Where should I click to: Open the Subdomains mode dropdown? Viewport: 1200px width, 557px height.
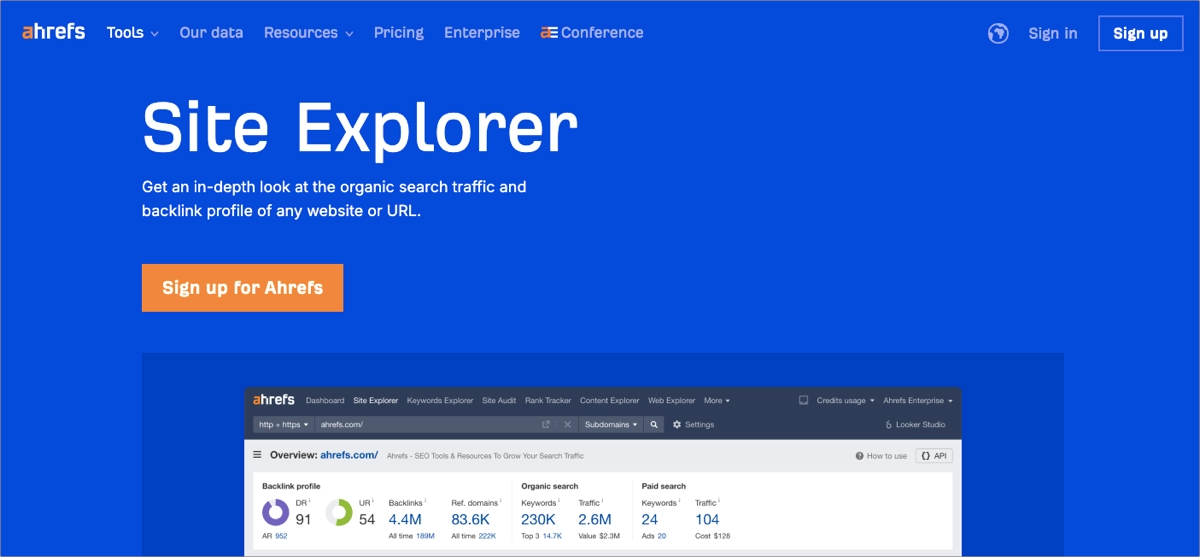(x=610, y=424)
